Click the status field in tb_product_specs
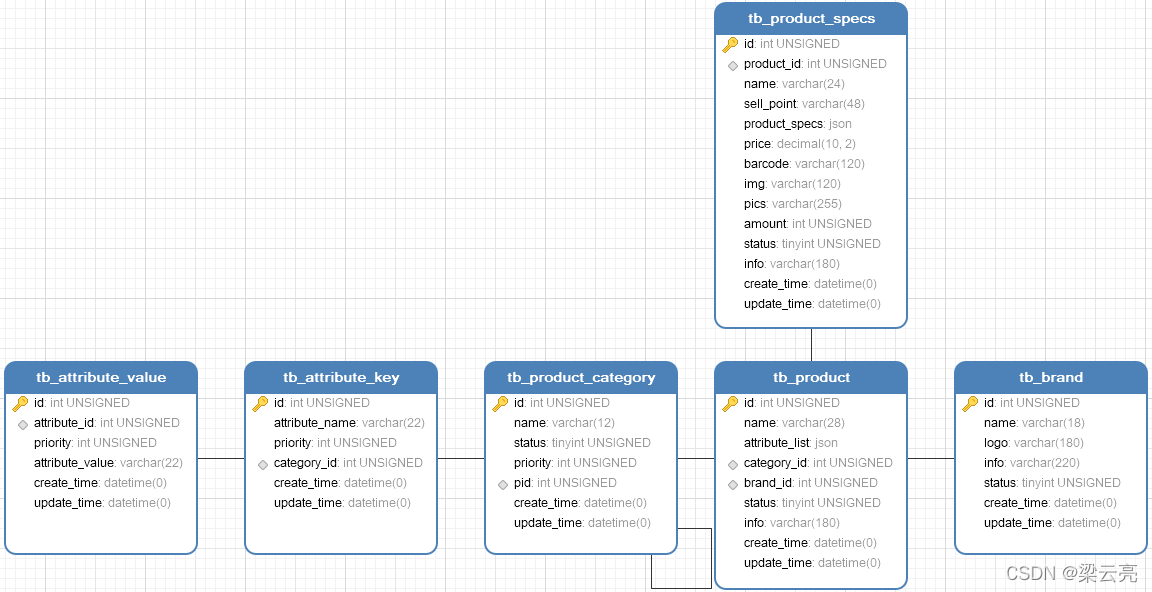The height and width of the screenshot is (592, 1152). (x=812, y=243)
